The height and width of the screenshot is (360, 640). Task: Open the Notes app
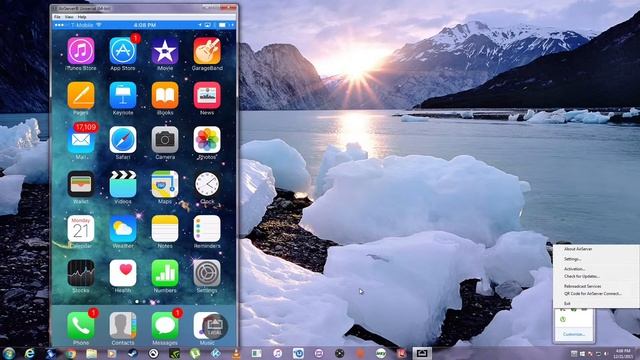[165, 229]
